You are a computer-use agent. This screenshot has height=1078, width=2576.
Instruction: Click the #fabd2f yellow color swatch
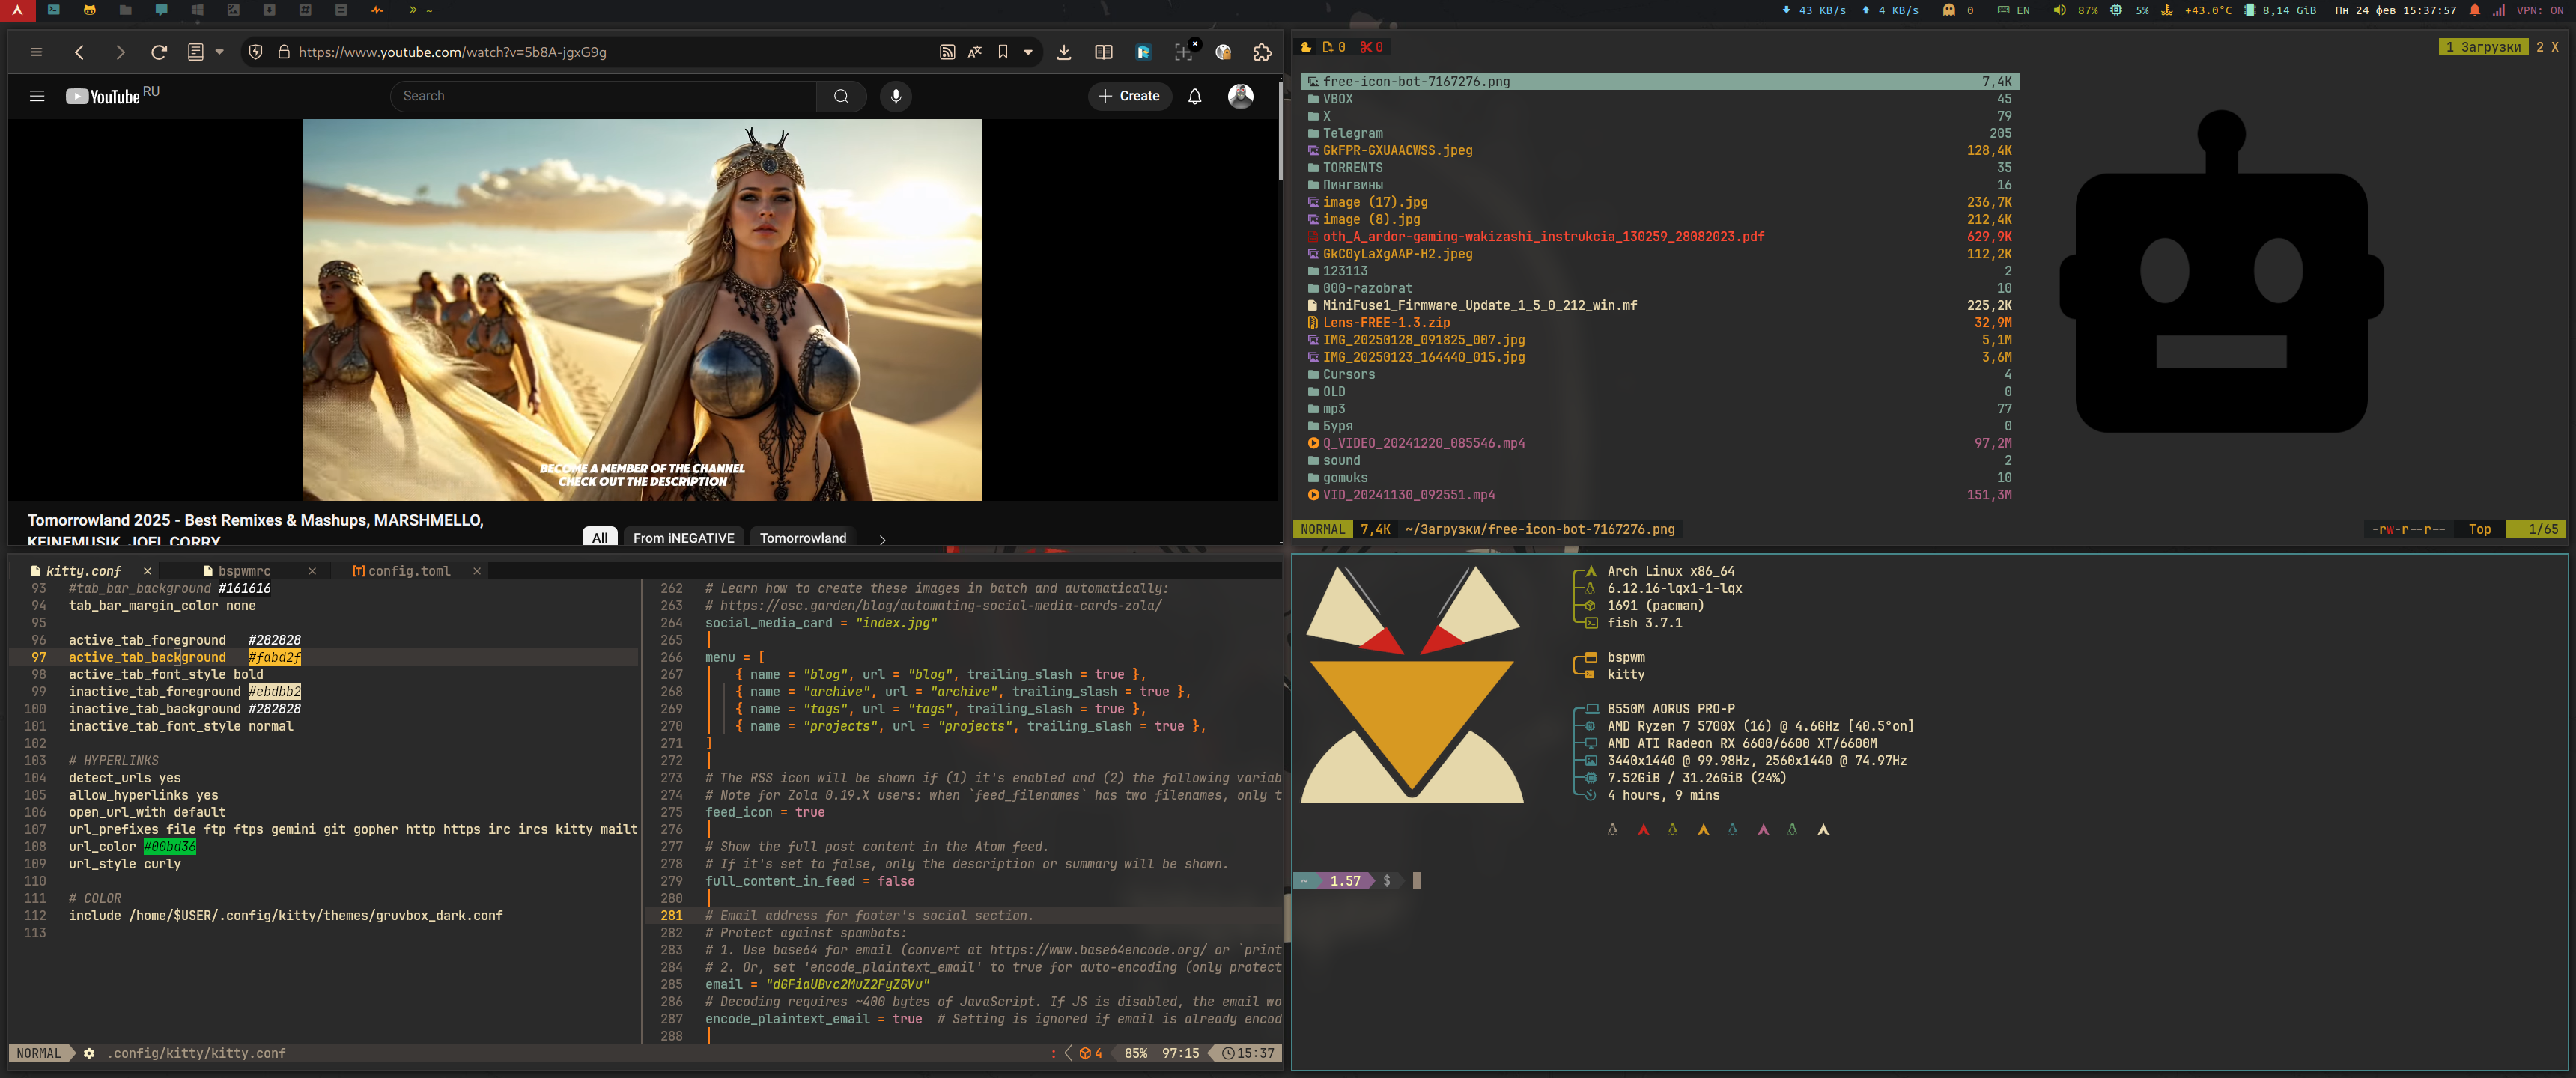pyautogui.click(x=274, y=657)
